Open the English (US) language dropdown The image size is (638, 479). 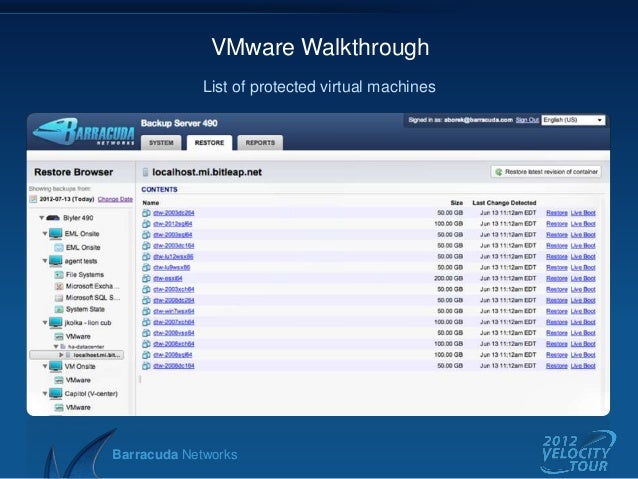573,120
